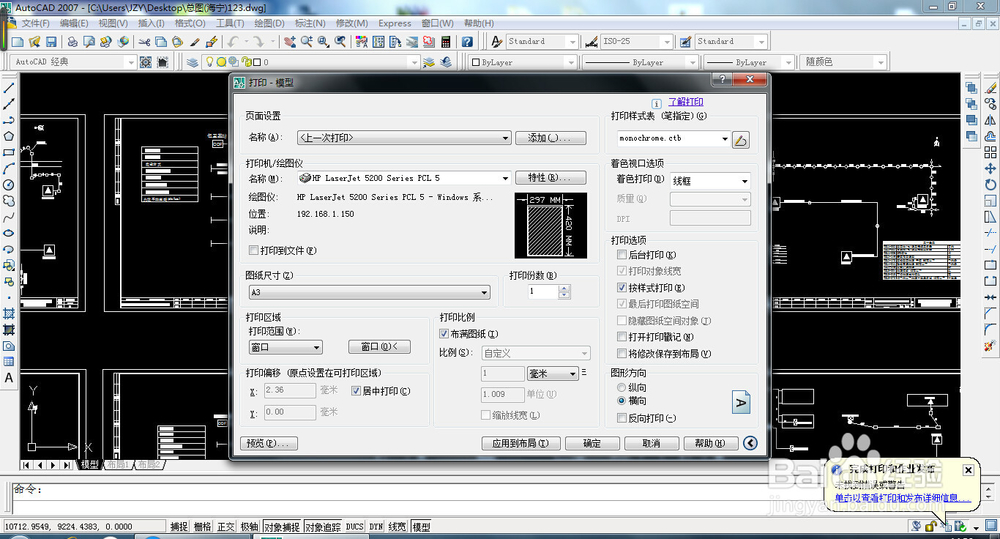Open the monochrome.ctb plot style dropdown
The height and width of the screenshot is (539, 1000).
point(673,138)
